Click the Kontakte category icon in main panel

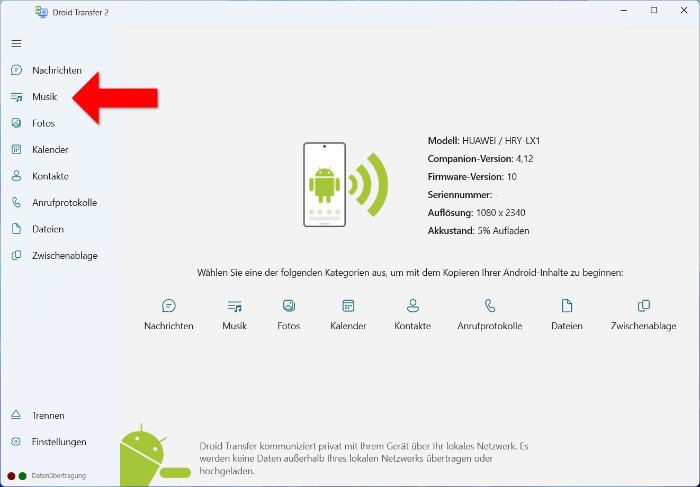point(412,306)
